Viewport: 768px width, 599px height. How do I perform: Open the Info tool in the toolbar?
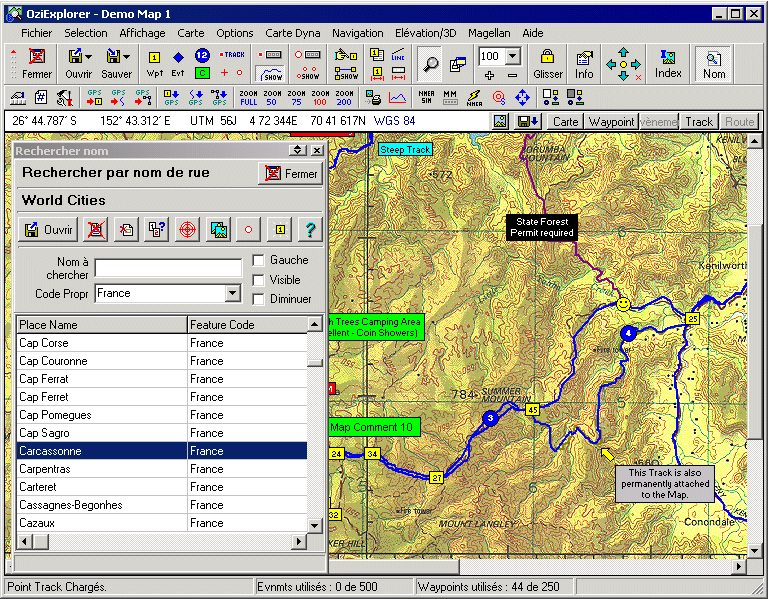(584, 64)
